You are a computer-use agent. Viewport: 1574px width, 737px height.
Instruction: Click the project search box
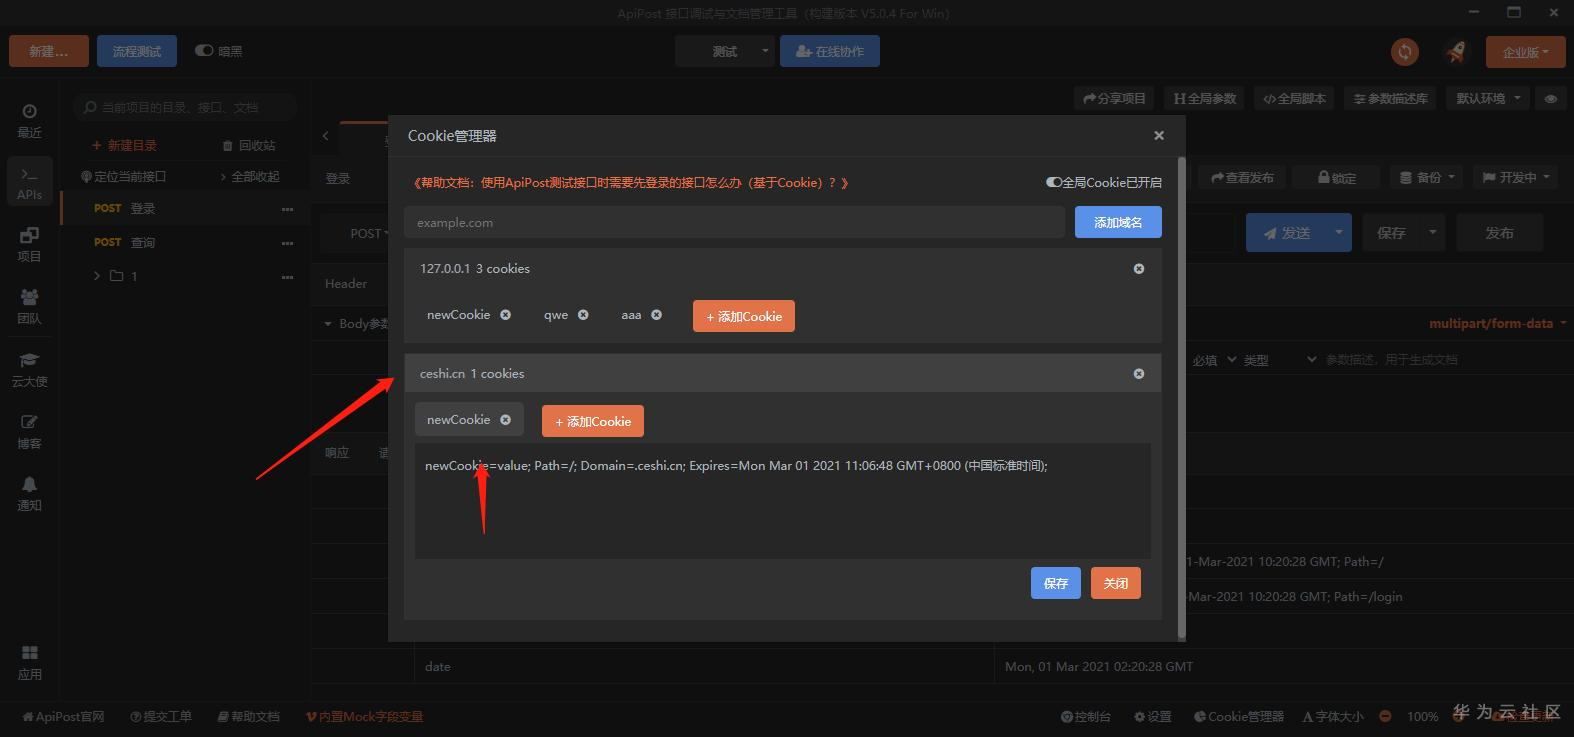pos(185,107)
